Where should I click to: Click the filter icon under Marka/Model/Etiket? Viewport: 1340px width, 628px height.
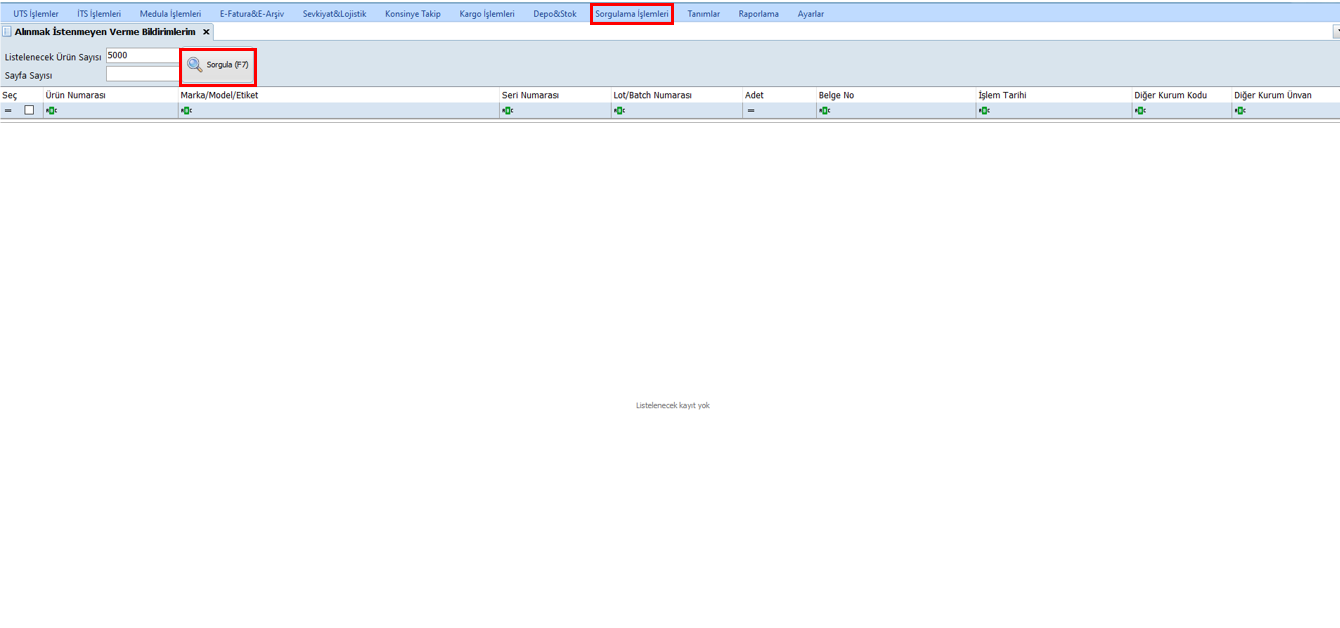(x=186, y=111)
